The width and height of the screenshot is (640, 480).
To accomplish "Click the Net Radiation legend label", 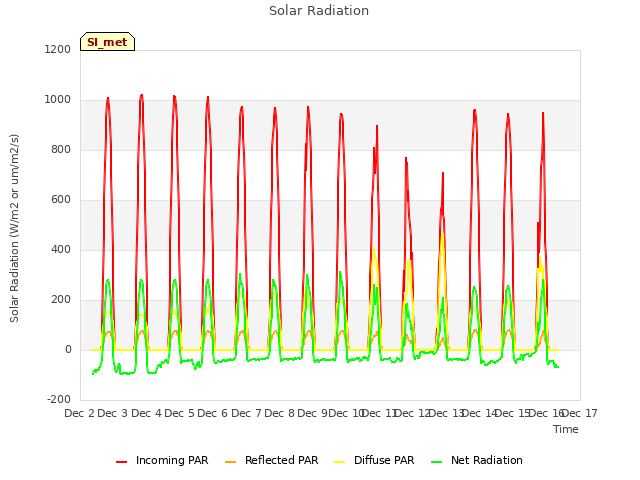I will pyautogui.click(x=487, y=460).
